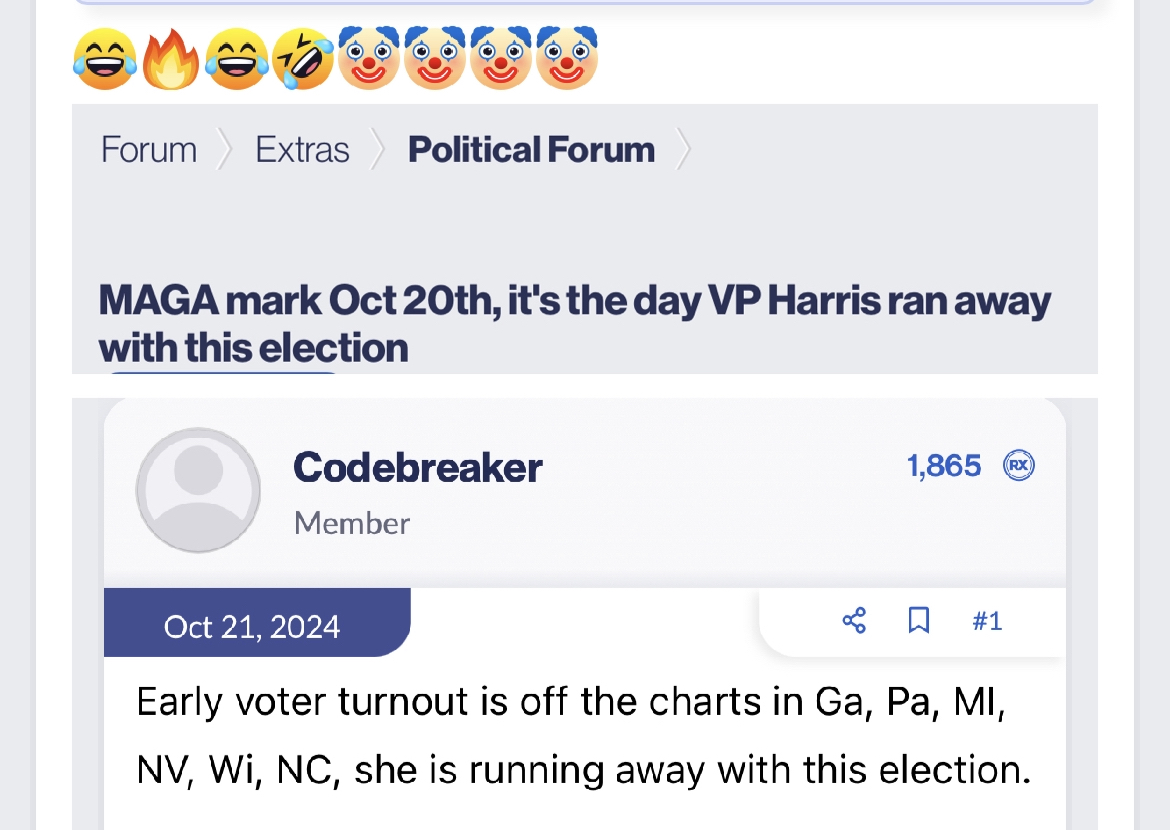Open the MAGA mark Oct 20th thread title

(x=574, y=324)
